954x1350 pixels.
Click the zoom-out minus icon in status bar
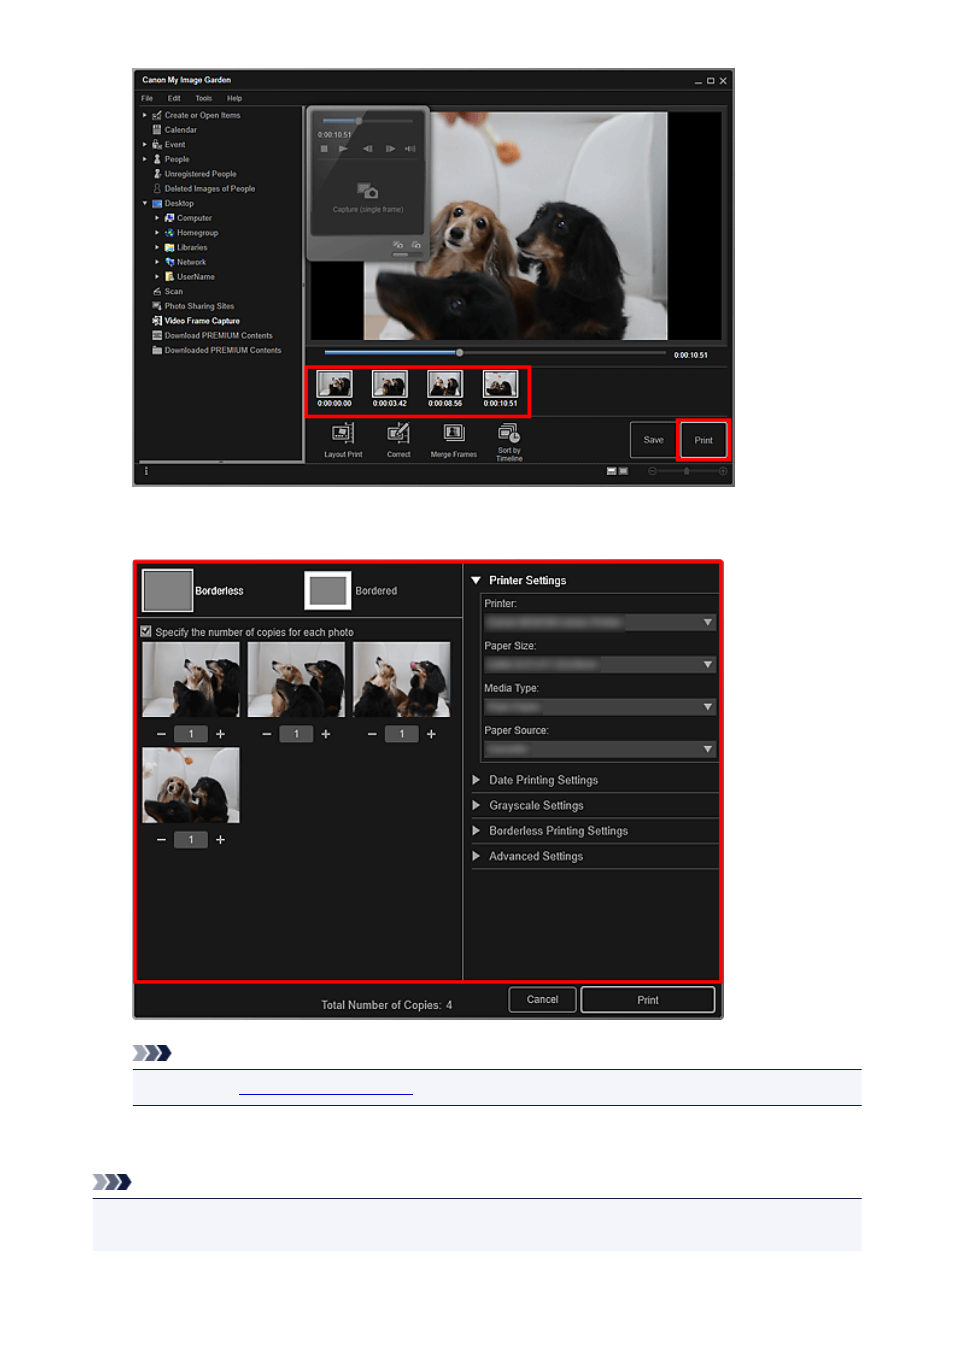point(652,471)
